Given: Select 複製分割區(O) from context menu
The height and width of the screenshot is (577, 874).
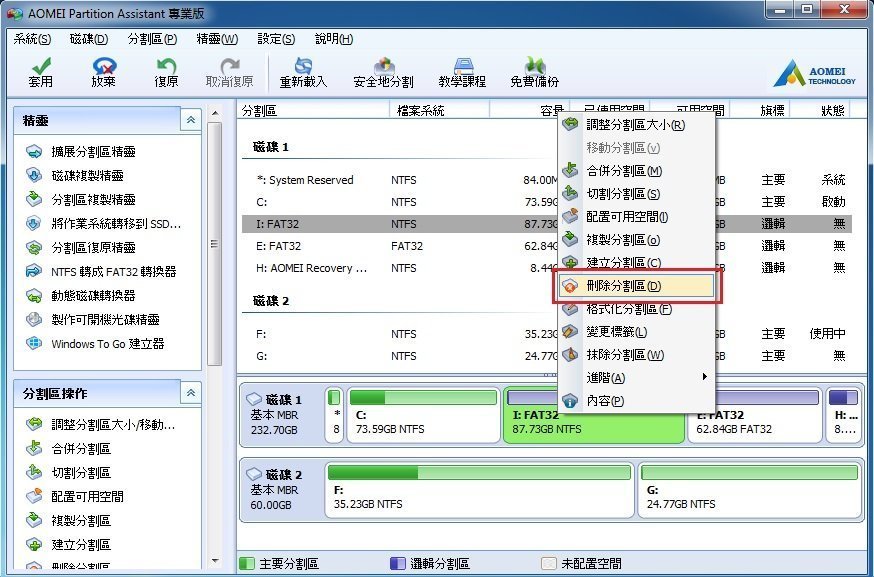Looking at the screenshot, I should (x=636, y=240).
